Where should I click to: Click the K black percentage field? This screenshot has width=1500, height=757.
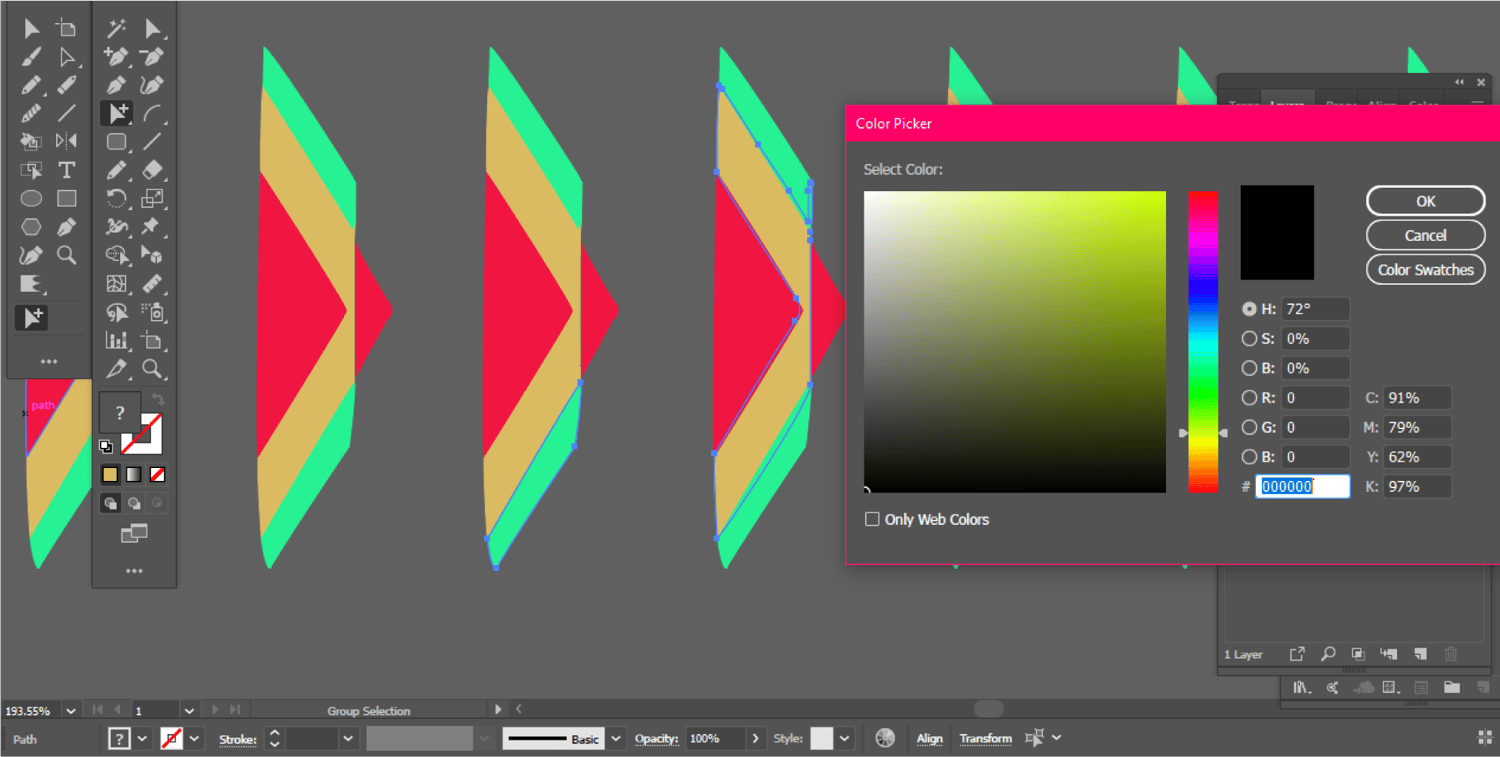click(1417, 487)
